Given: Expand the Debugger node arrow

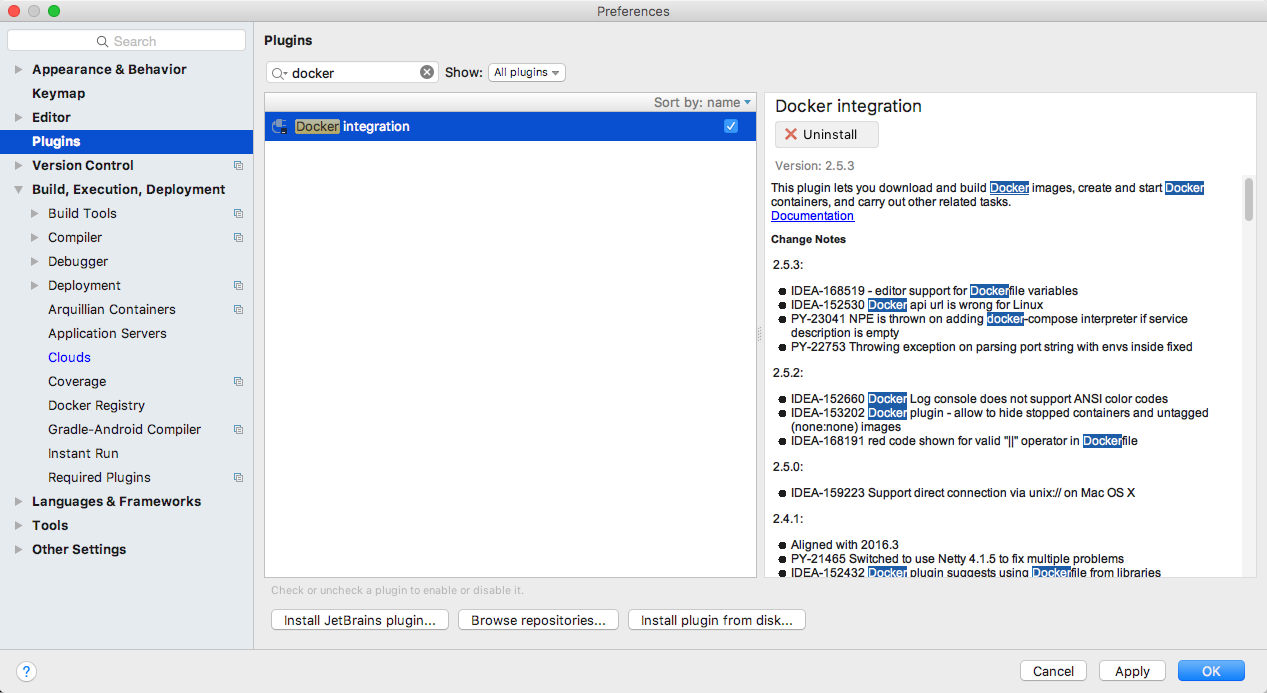Looking at the screenshot, I should point(34,262).
